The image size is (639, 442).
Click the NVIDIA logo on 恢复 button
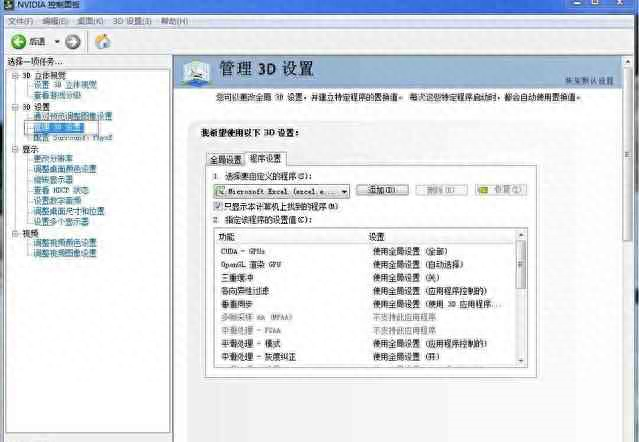point(483,189)
